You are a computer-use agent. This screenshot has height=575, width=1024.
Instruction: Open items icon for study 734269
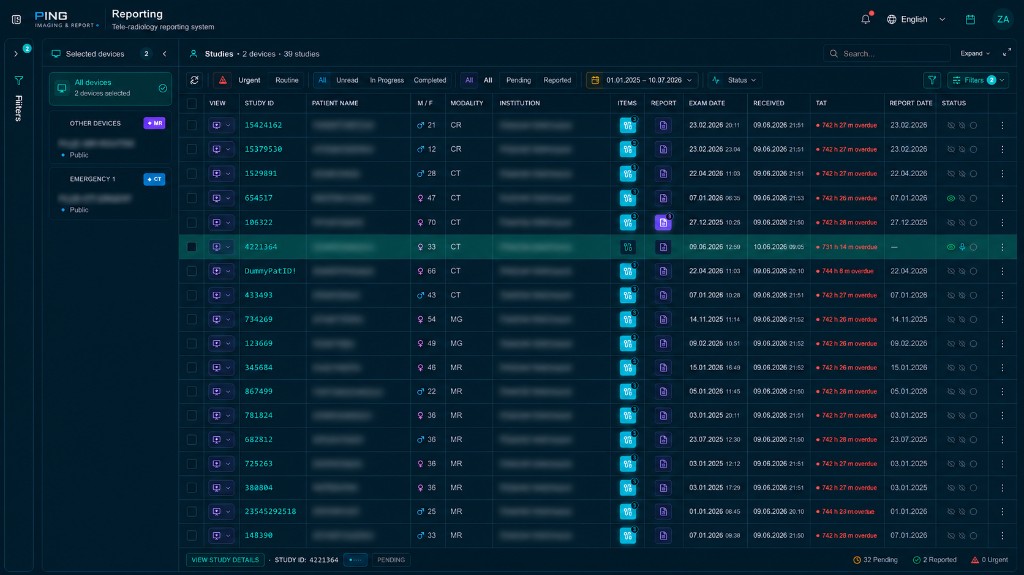click(628, 320)
